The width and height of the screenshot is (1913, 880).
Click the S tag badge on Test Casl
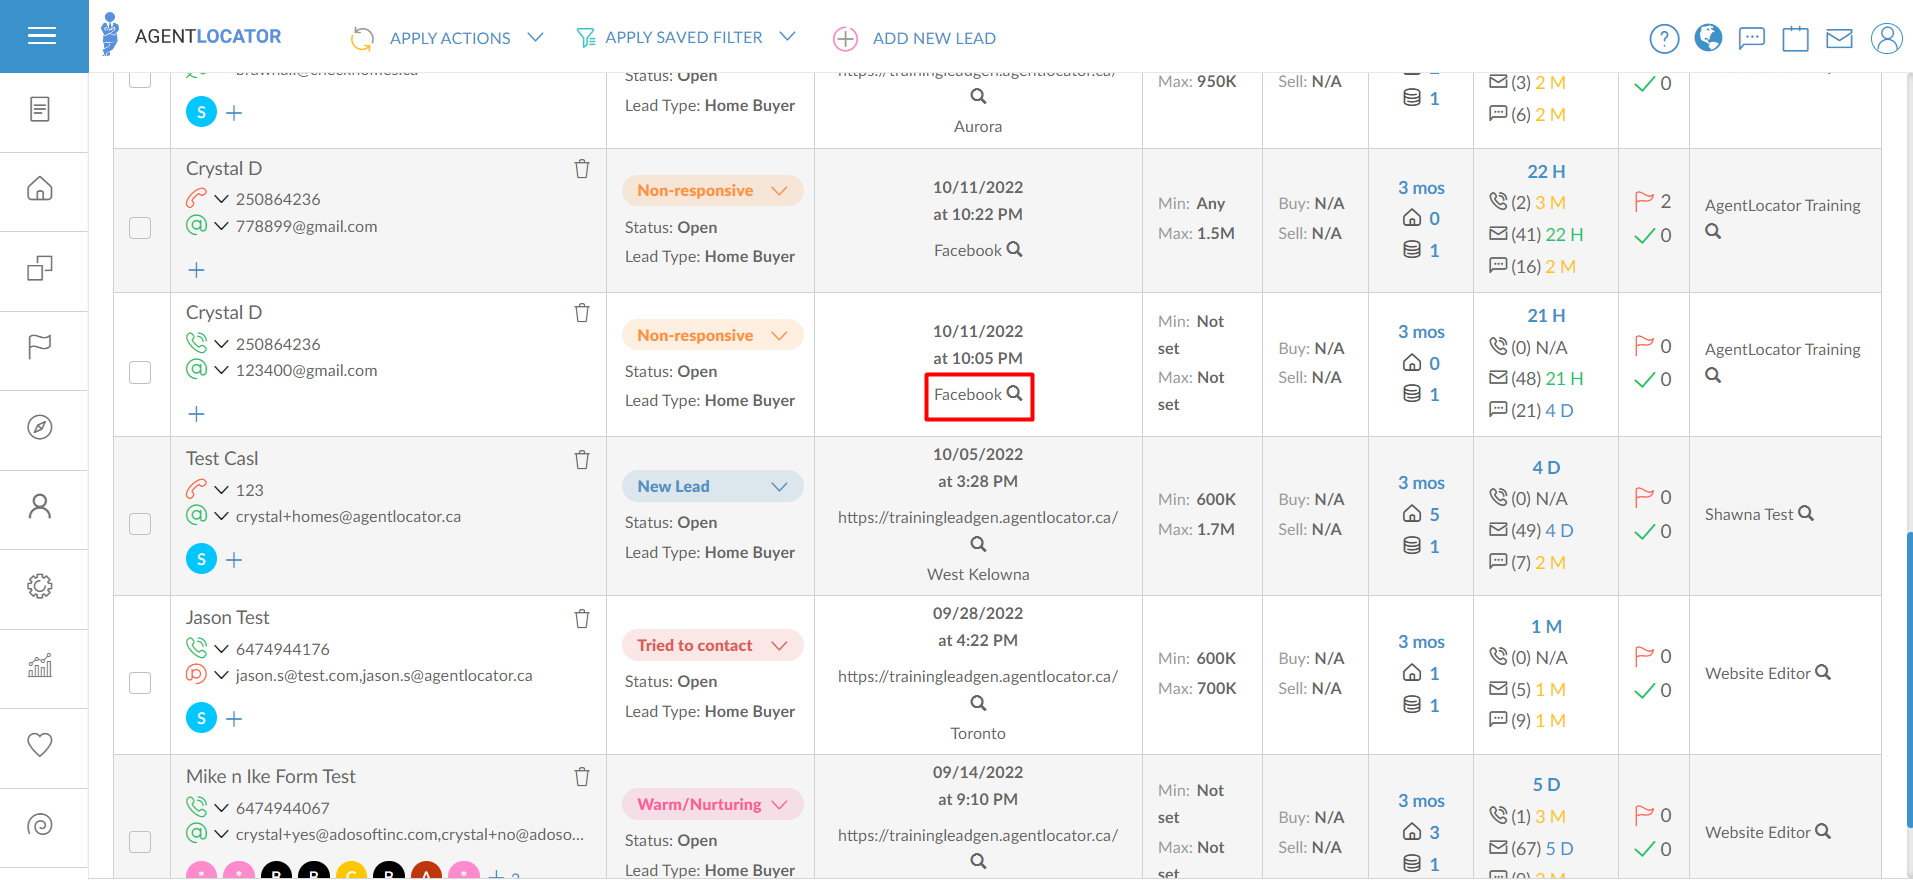coord(201,559)
